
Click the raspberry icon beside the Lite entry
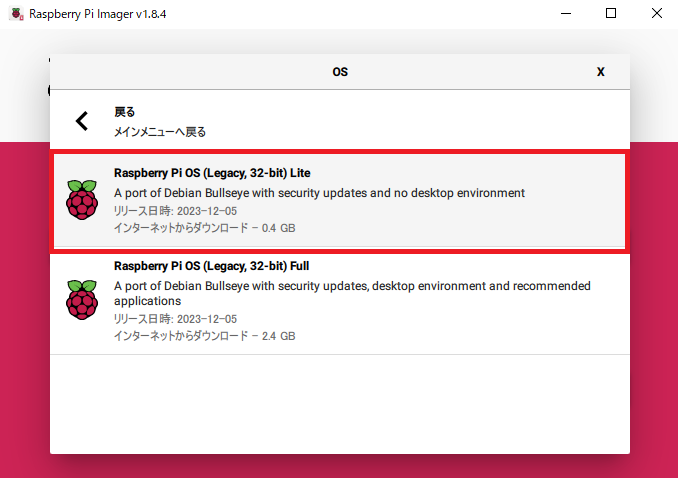click(82, 199)
